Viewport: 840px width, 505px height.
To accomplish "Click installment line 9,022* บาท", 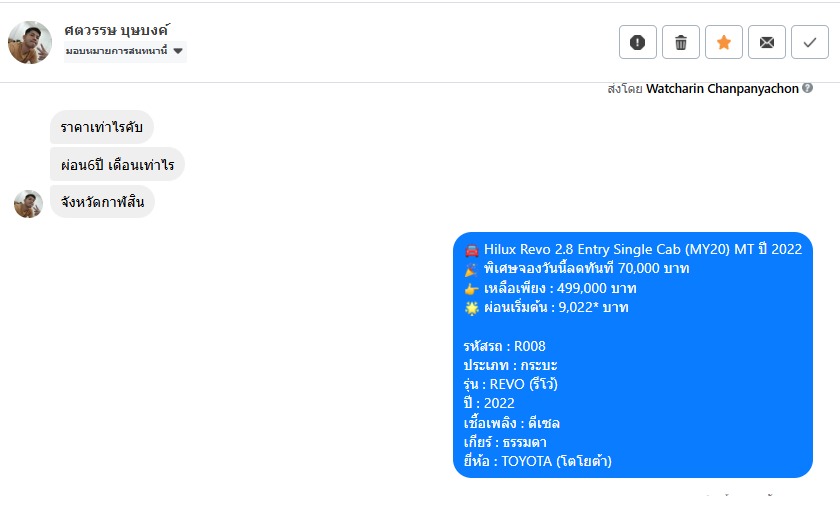I will pos(556,307).
